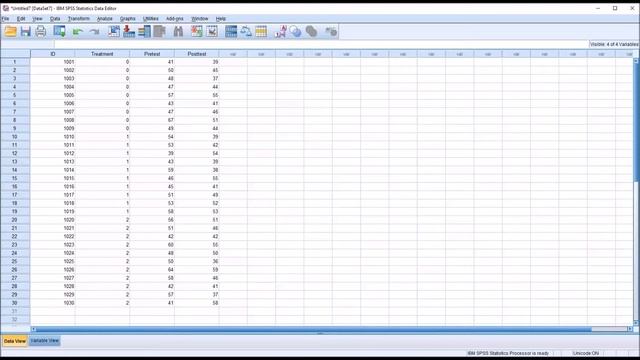This screenshot has height=360, width=640.
Task: Click the Posttest cell in row 26
Action: [x=196, y=270]
